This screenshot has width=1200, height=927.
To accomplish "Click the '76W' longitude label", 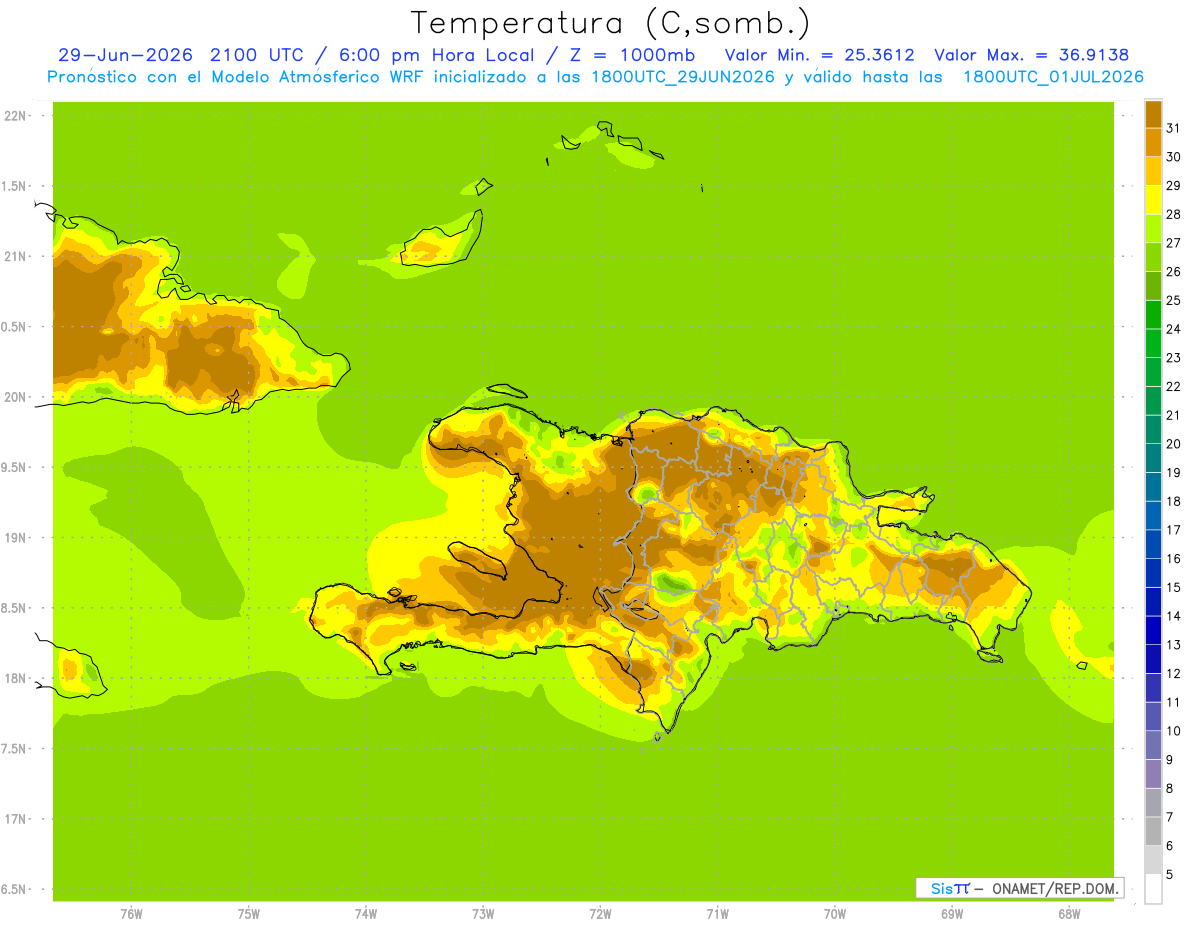I will 131,914.
